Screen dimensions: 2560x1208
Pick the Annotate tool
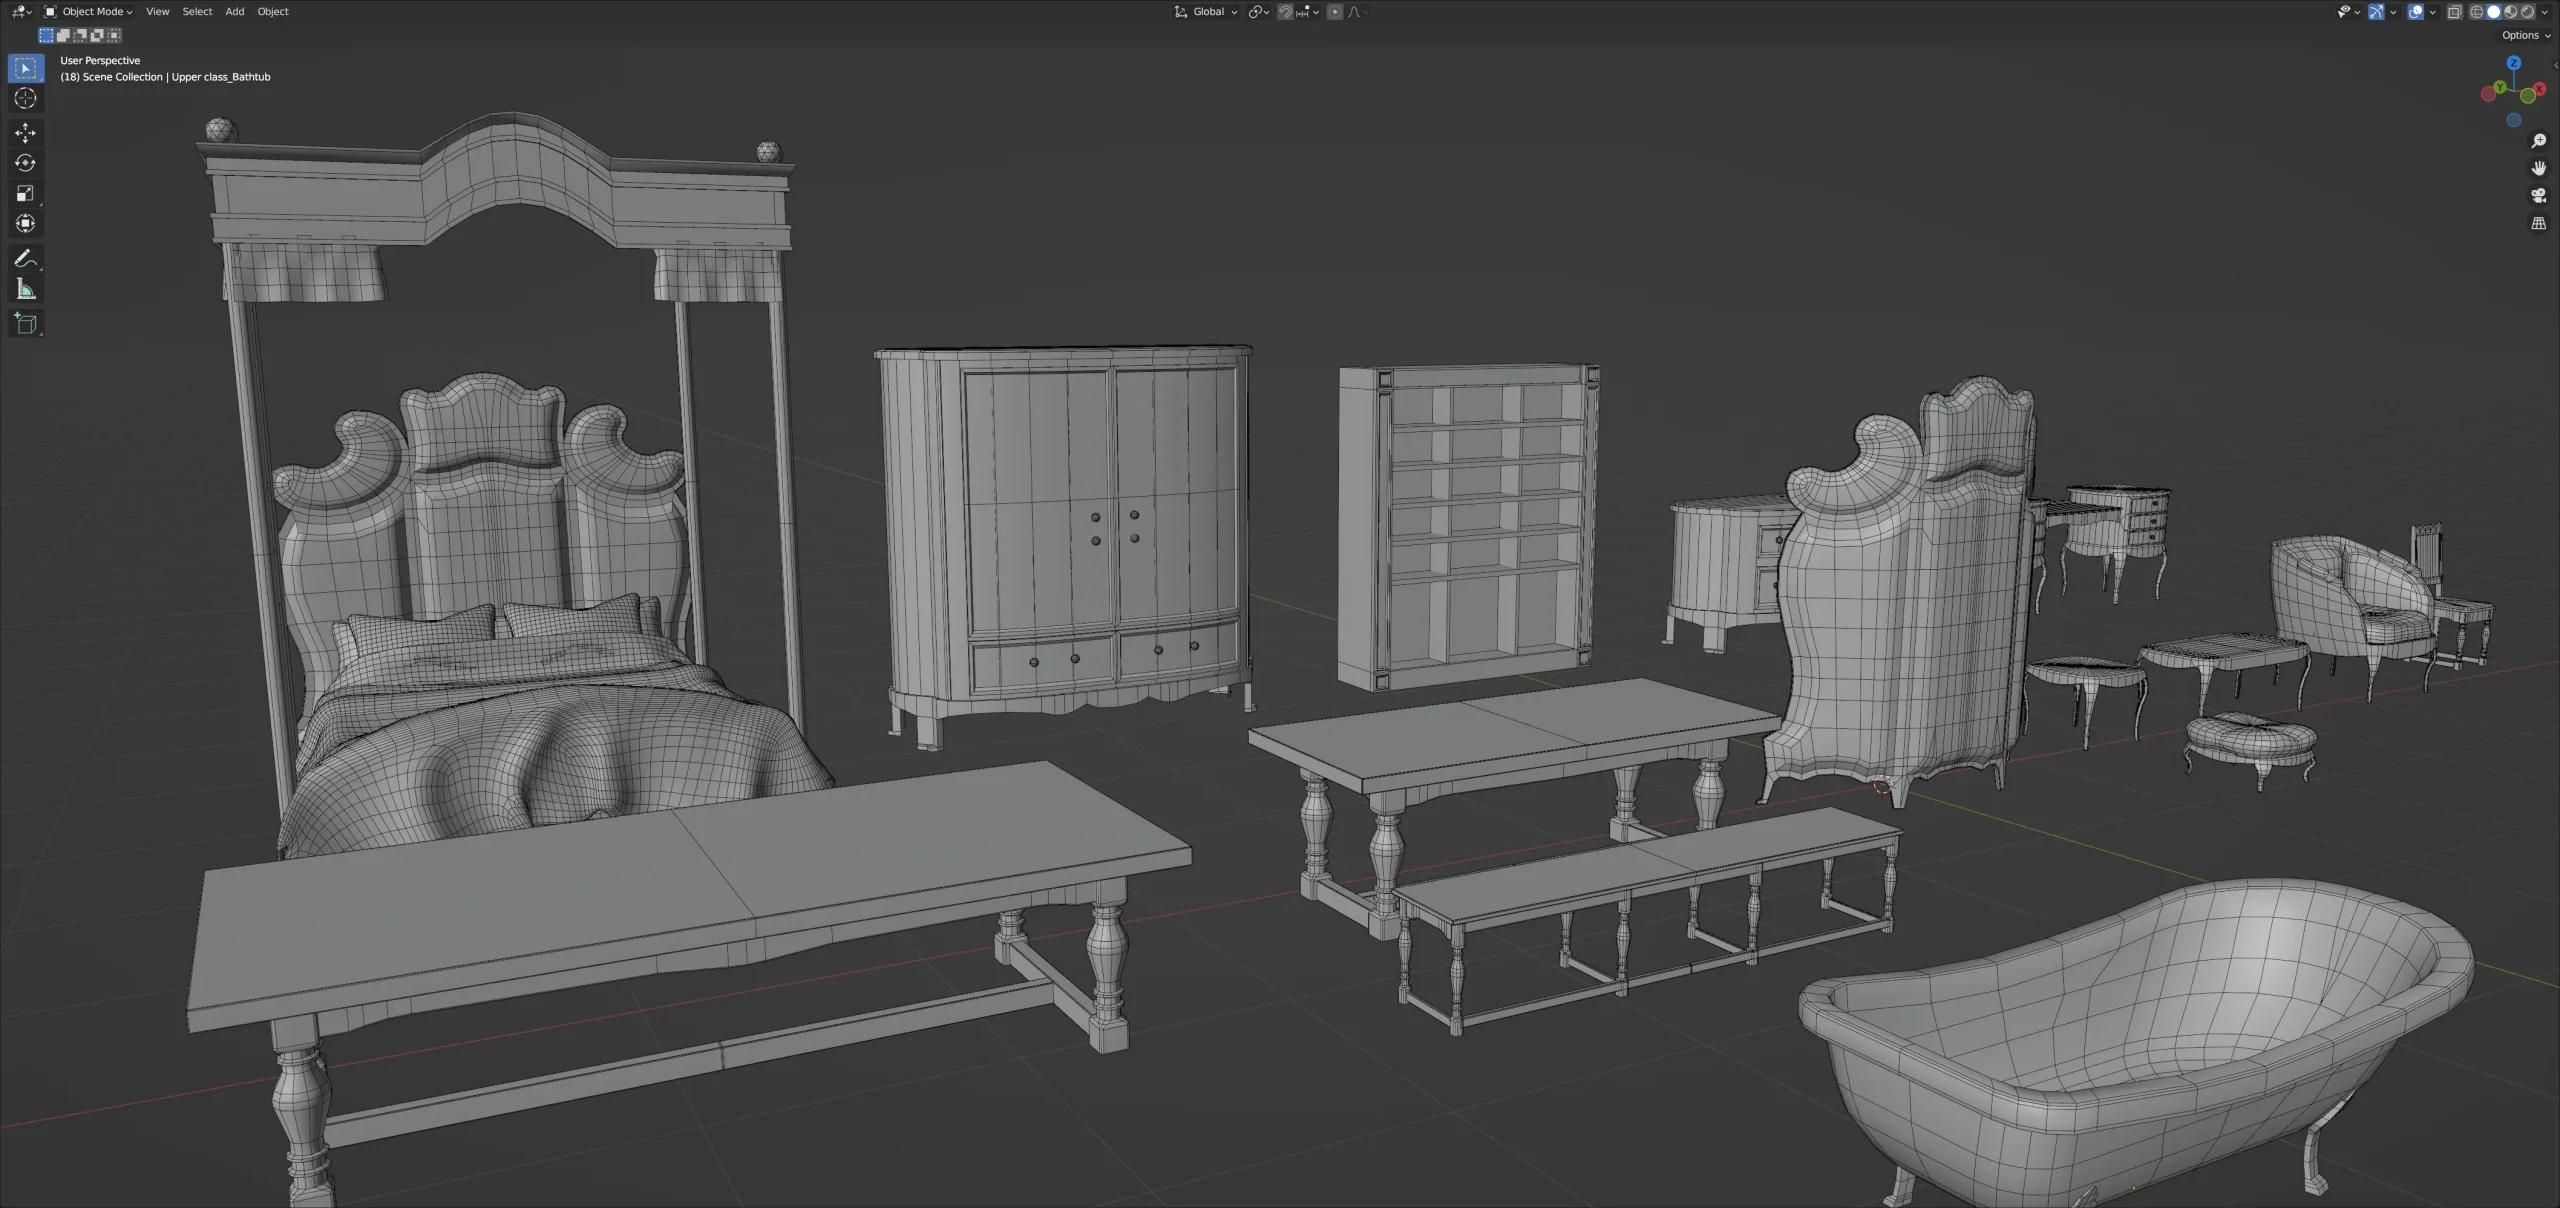(25, 259)
